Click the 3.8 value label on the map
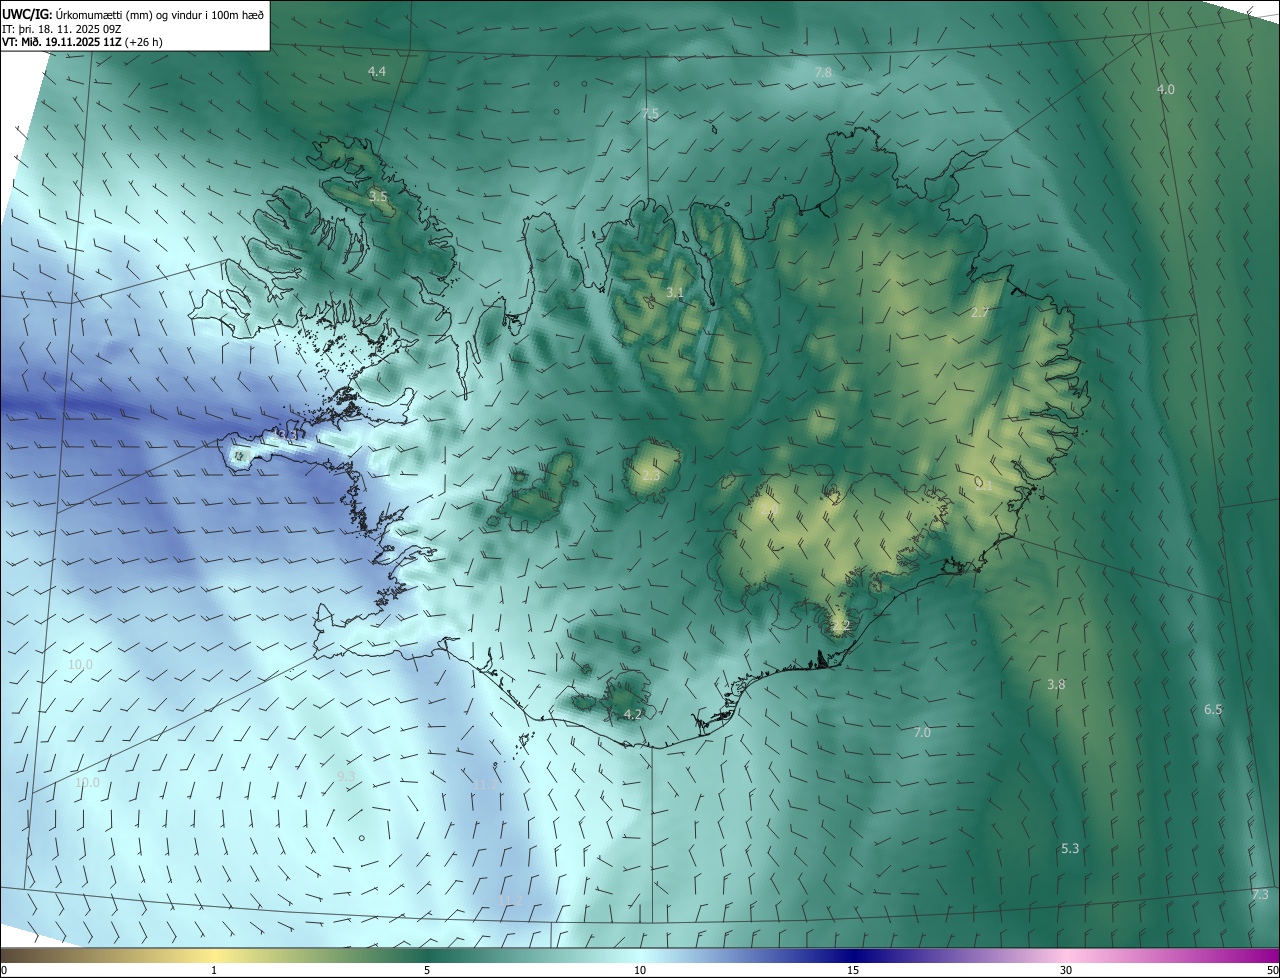Image resolution: width=1280 pixels, height=978 pixels. pos(1056,684)
